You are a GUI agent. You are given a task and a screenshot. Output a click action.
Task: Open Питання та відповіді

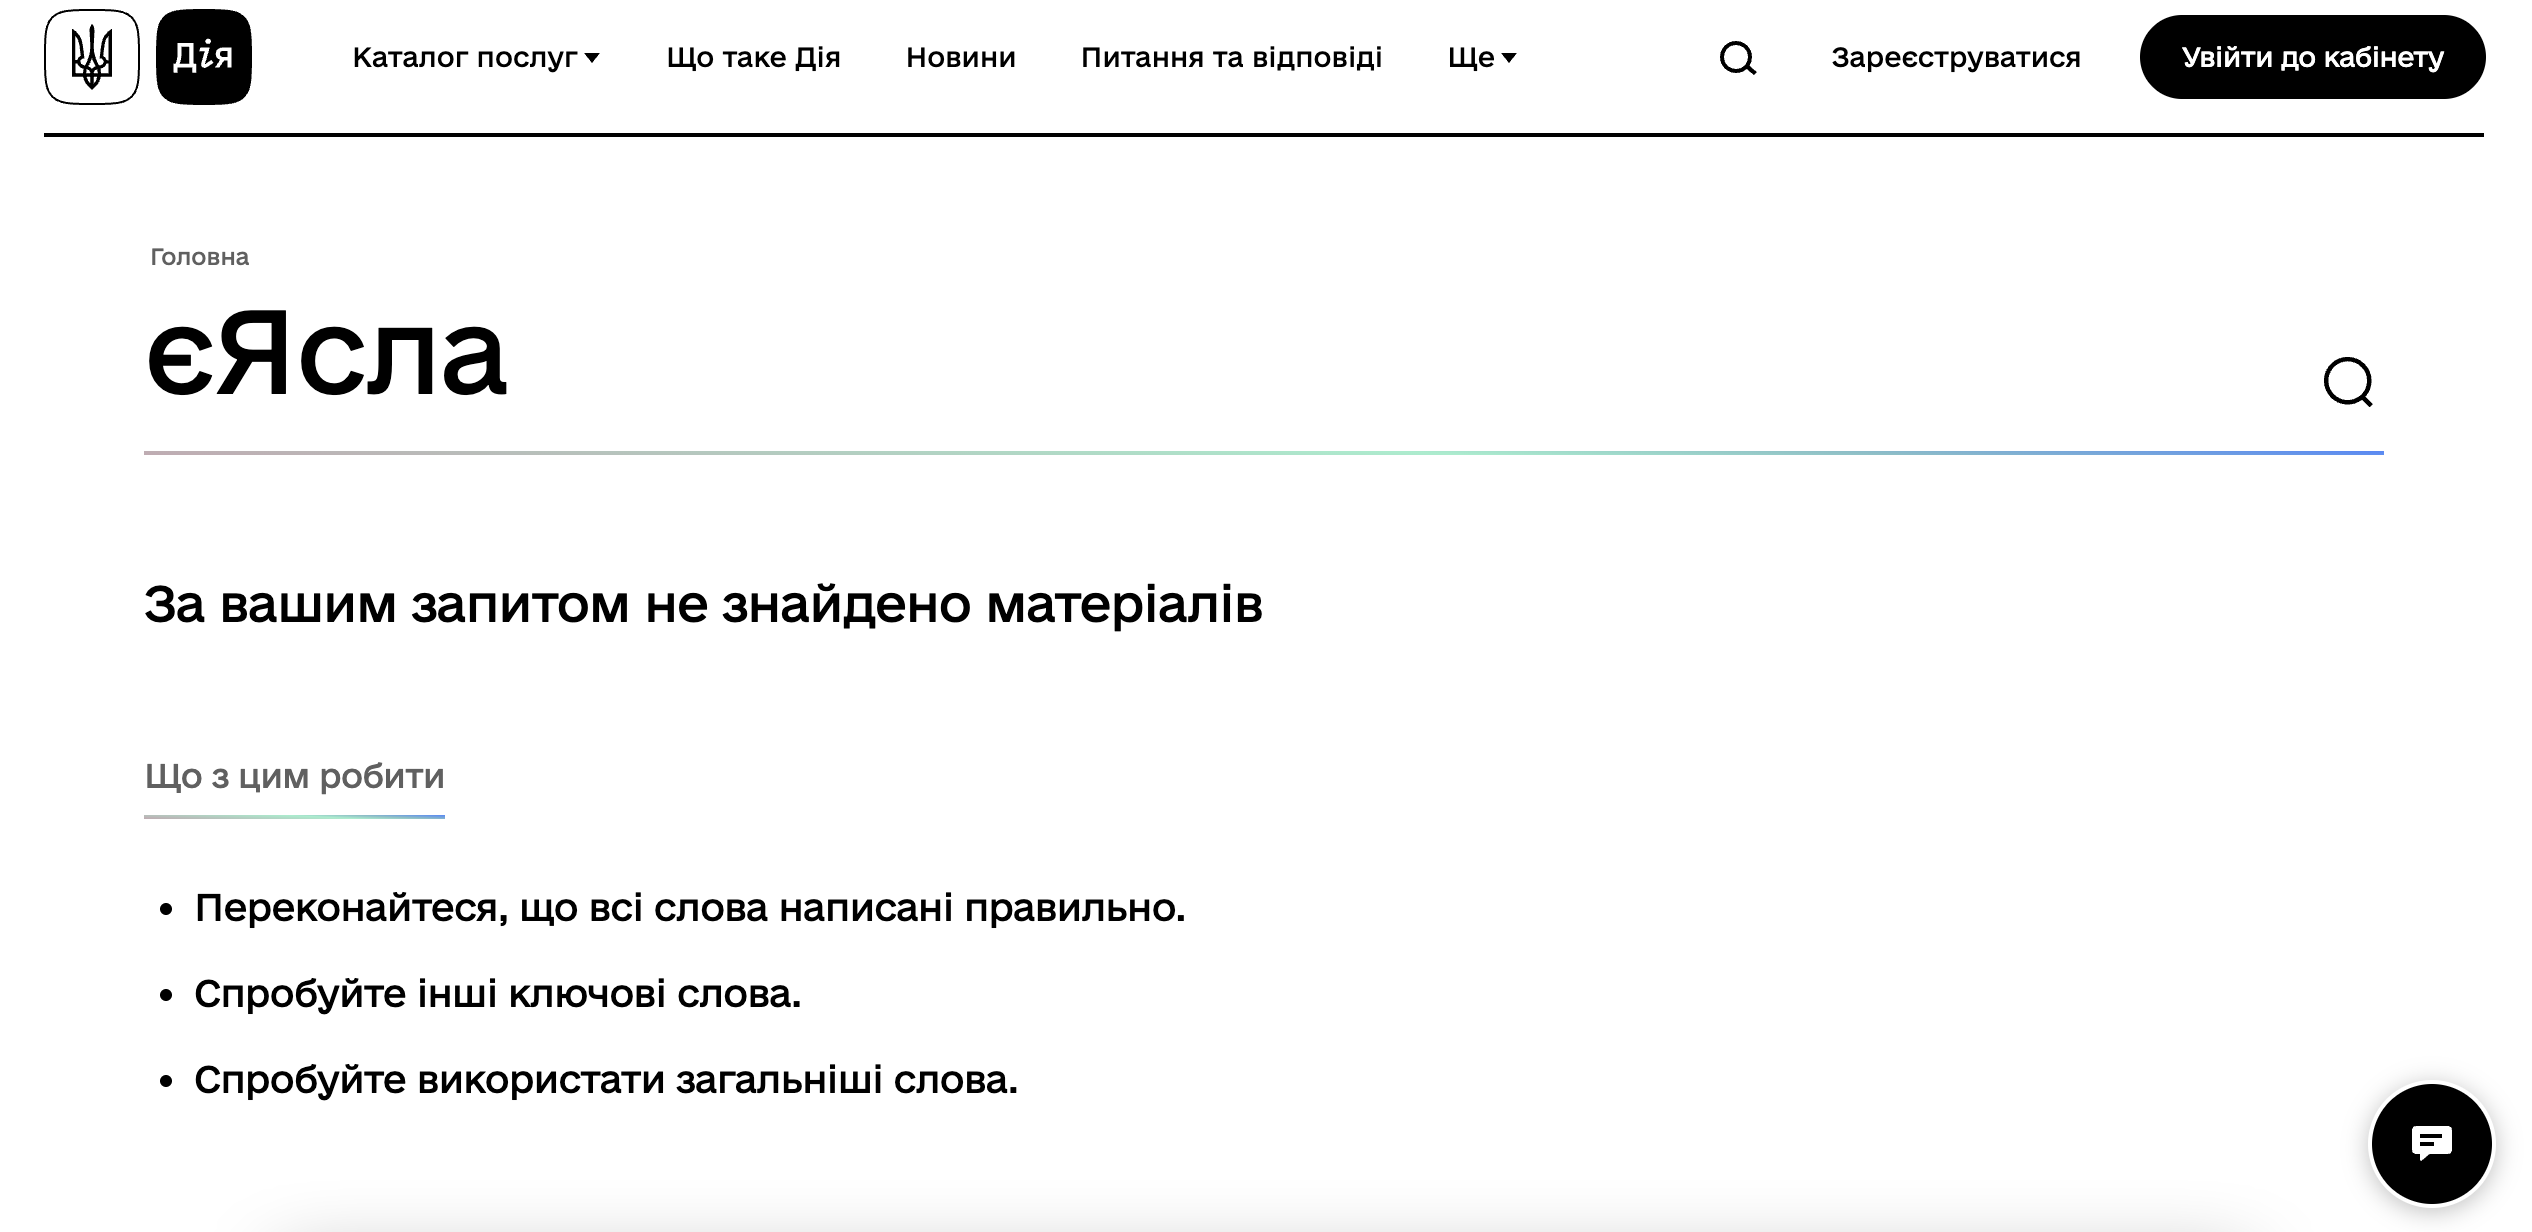(x=1231, y=58)
